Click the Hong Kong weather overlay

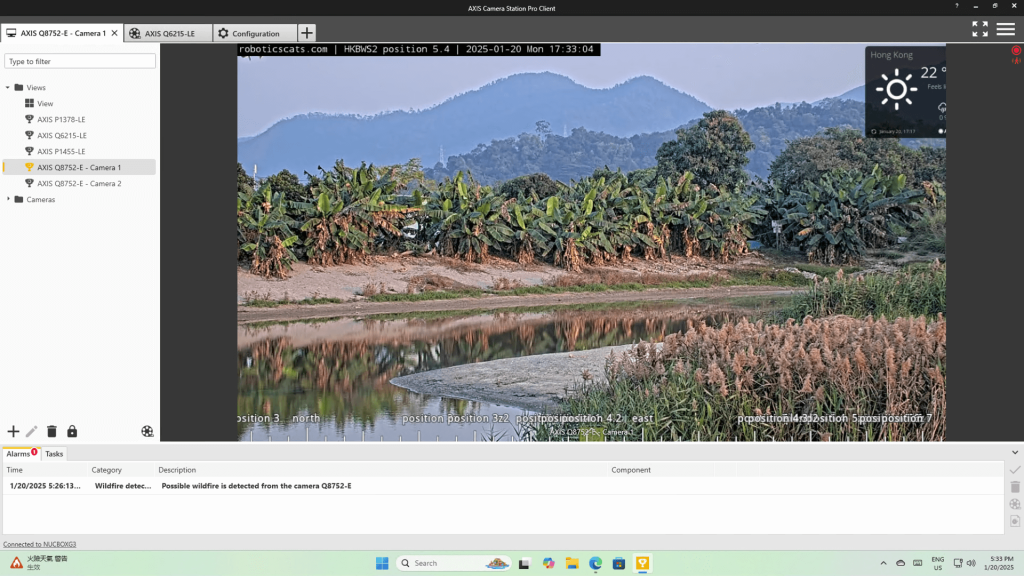click(905, 91)
